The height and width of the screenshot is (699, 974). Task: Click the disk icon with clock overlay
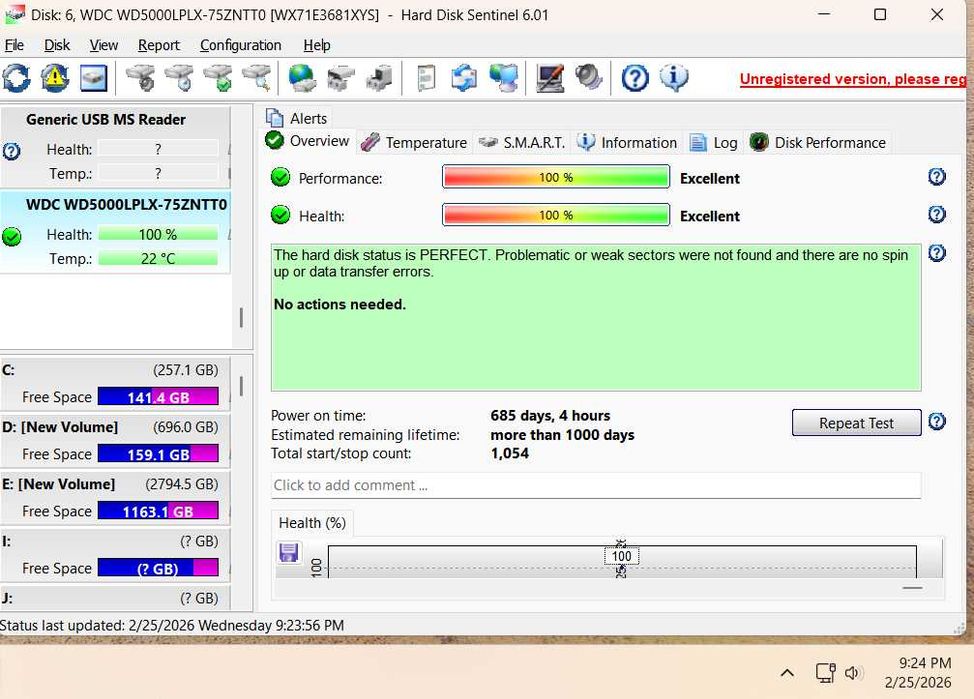180,78
